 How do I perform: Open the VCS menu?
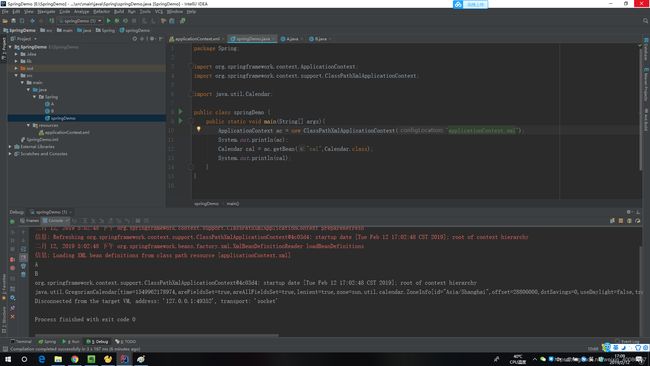159,12
